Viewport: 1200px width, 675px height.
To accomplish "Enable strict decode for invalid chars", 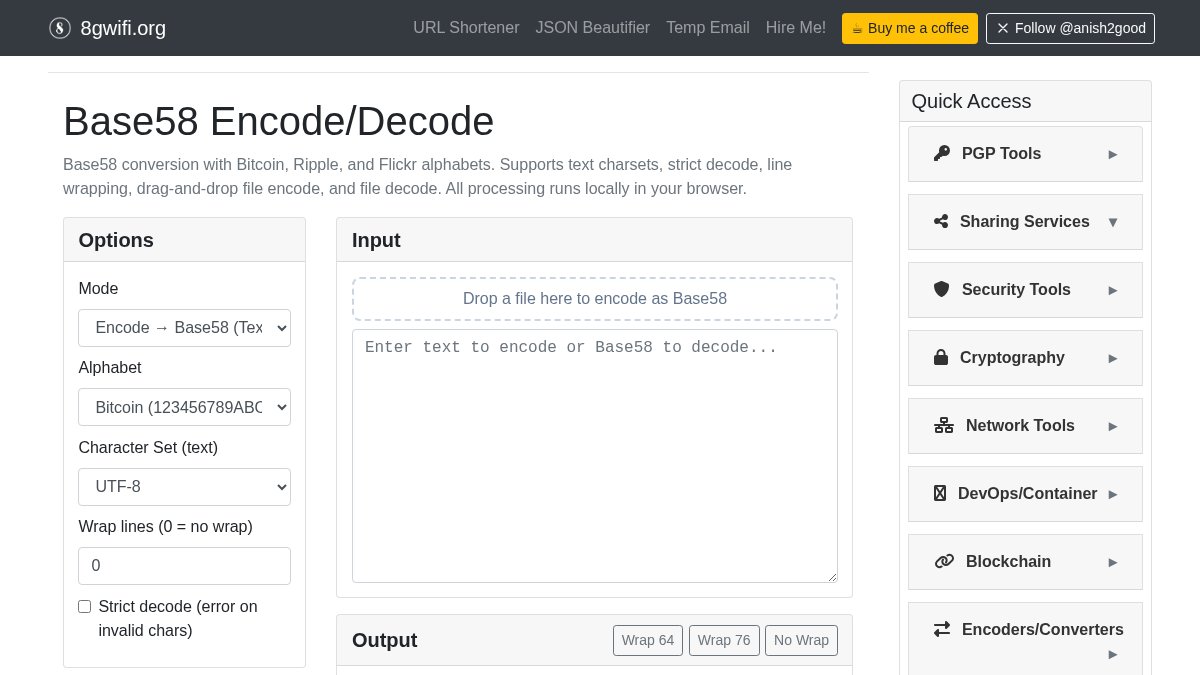I will (x=84, y=606).
